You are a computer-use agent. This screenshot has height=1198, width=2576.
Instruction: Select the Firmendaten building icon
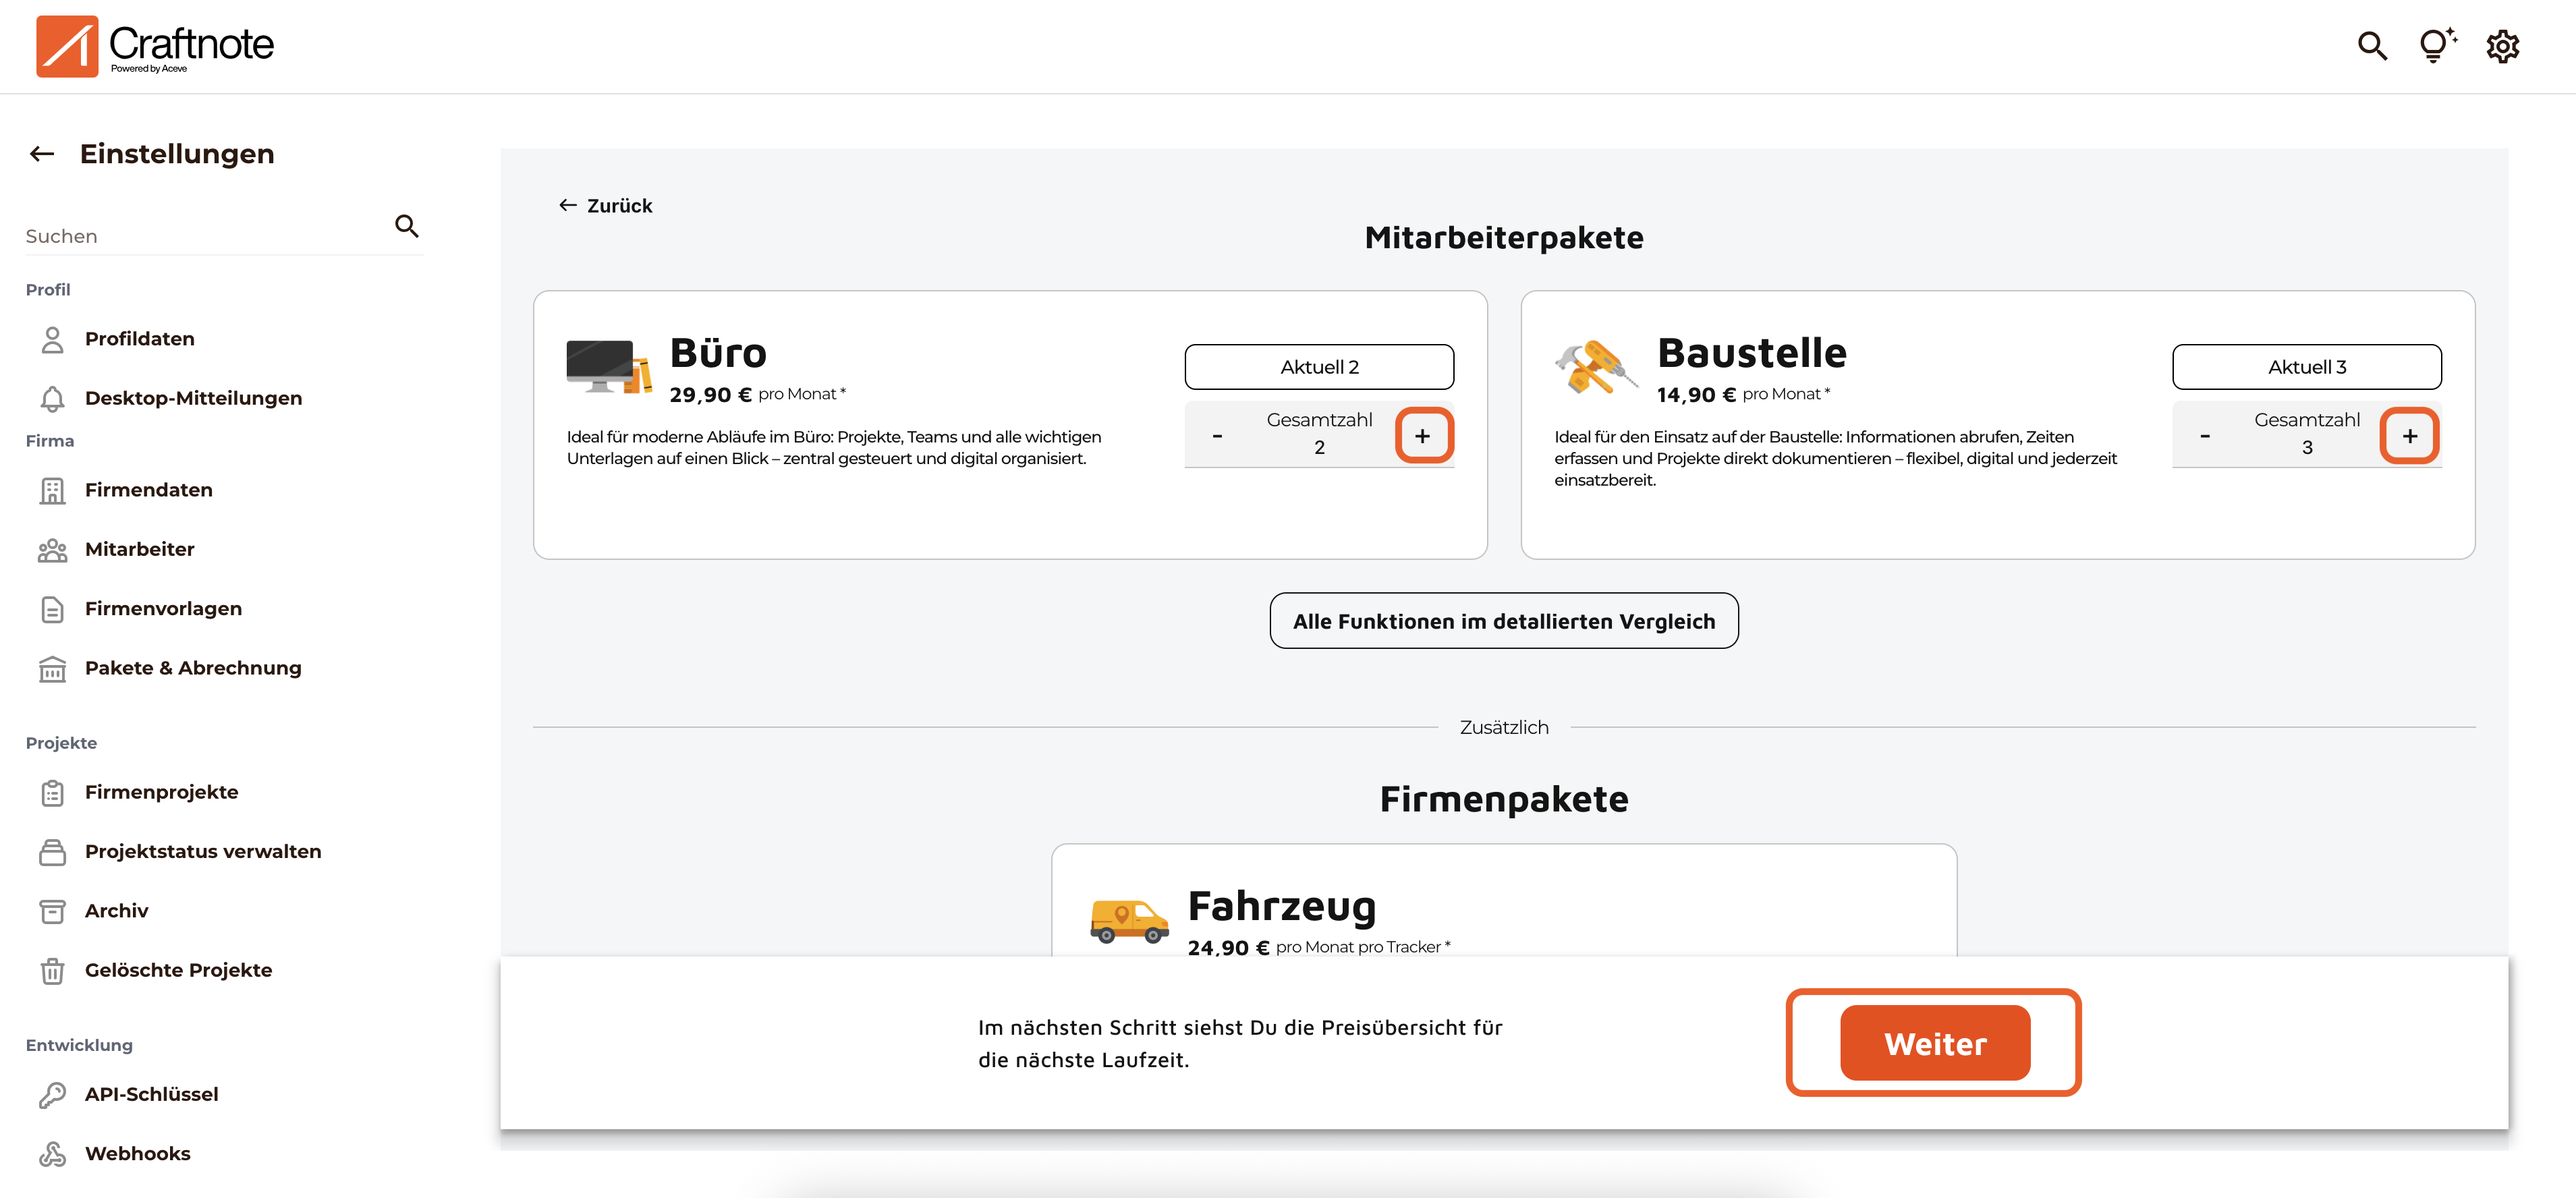click(x=52, y=491)
